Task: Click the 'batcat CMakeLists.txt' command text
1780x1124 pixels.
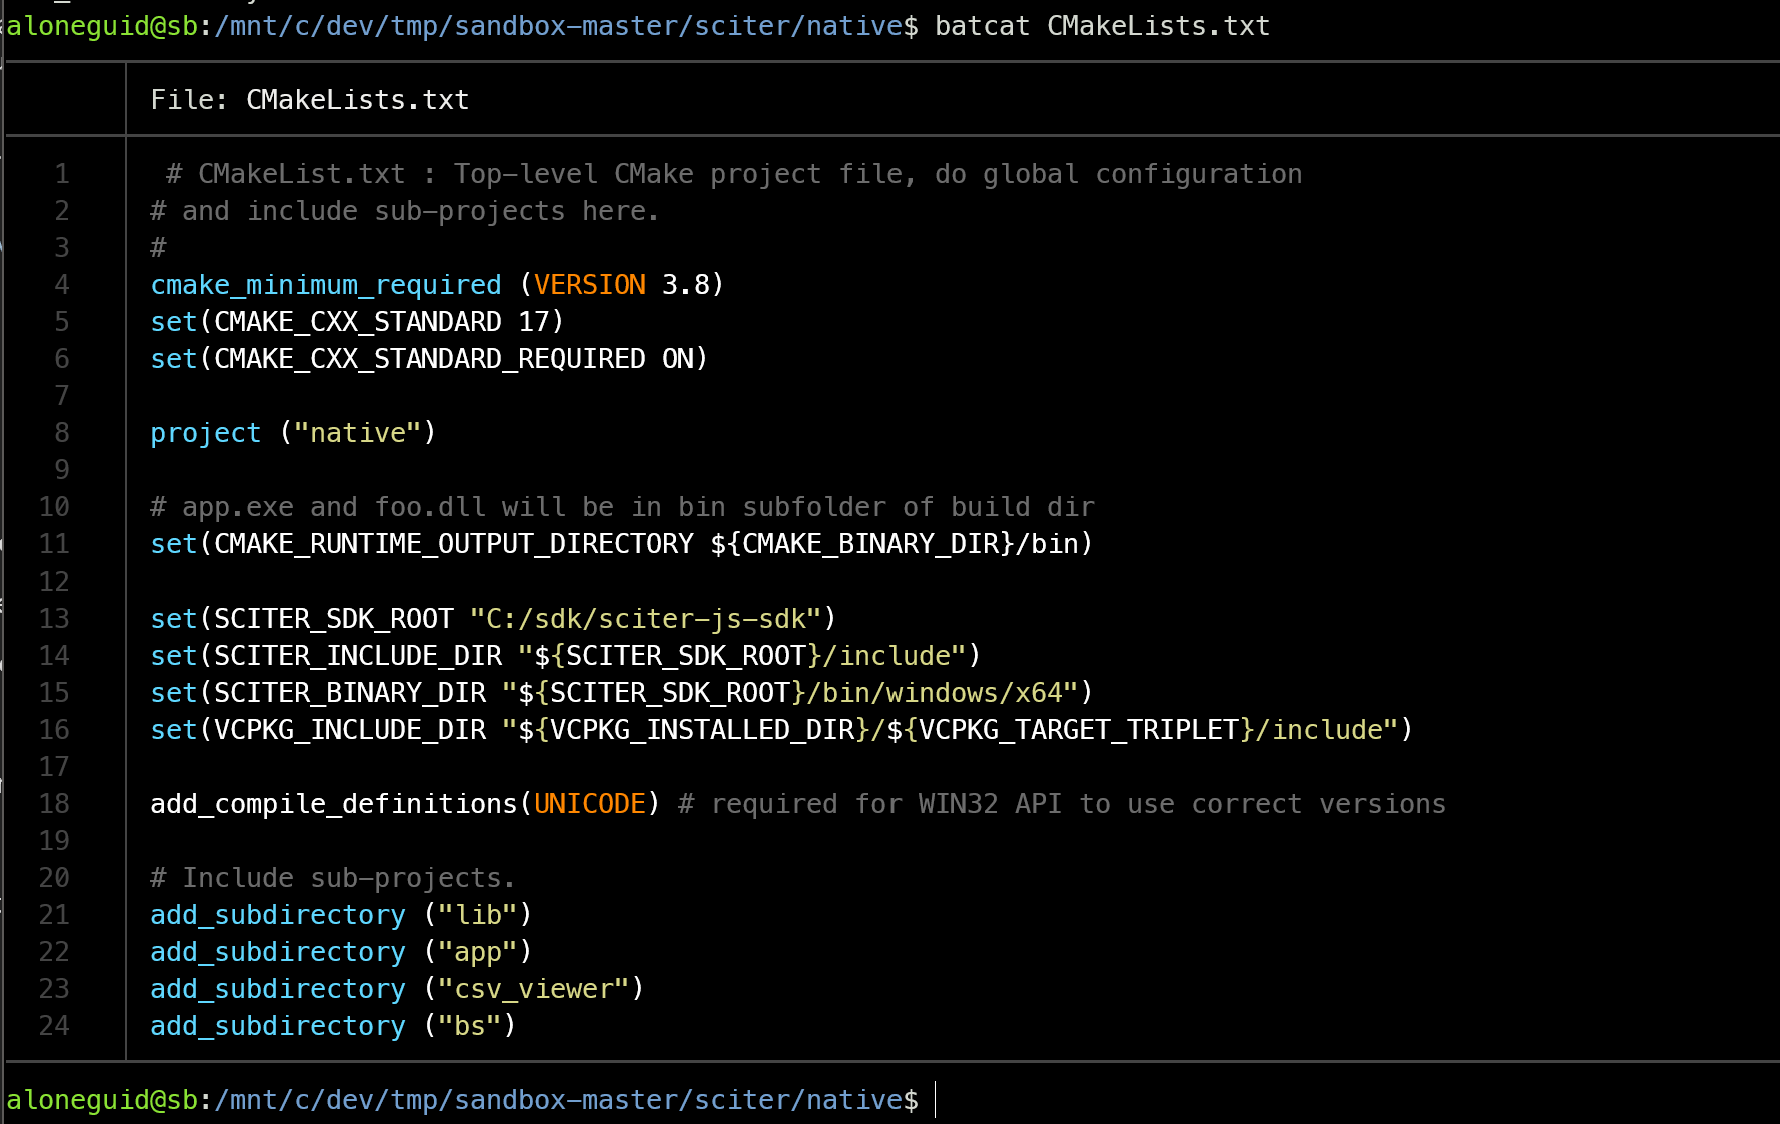Action: (x=1102, y=26)
